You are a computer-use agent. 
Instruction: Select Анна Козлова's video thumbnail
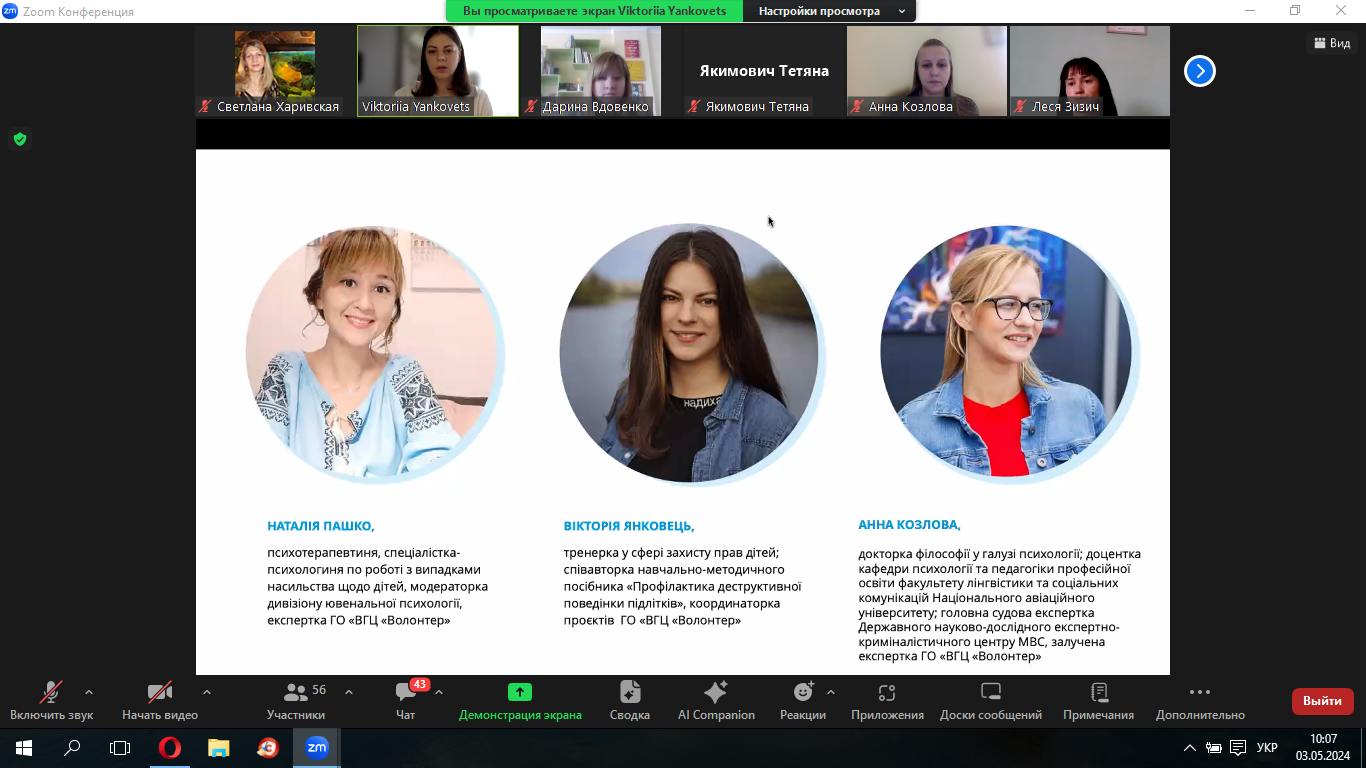pos(927,71)
